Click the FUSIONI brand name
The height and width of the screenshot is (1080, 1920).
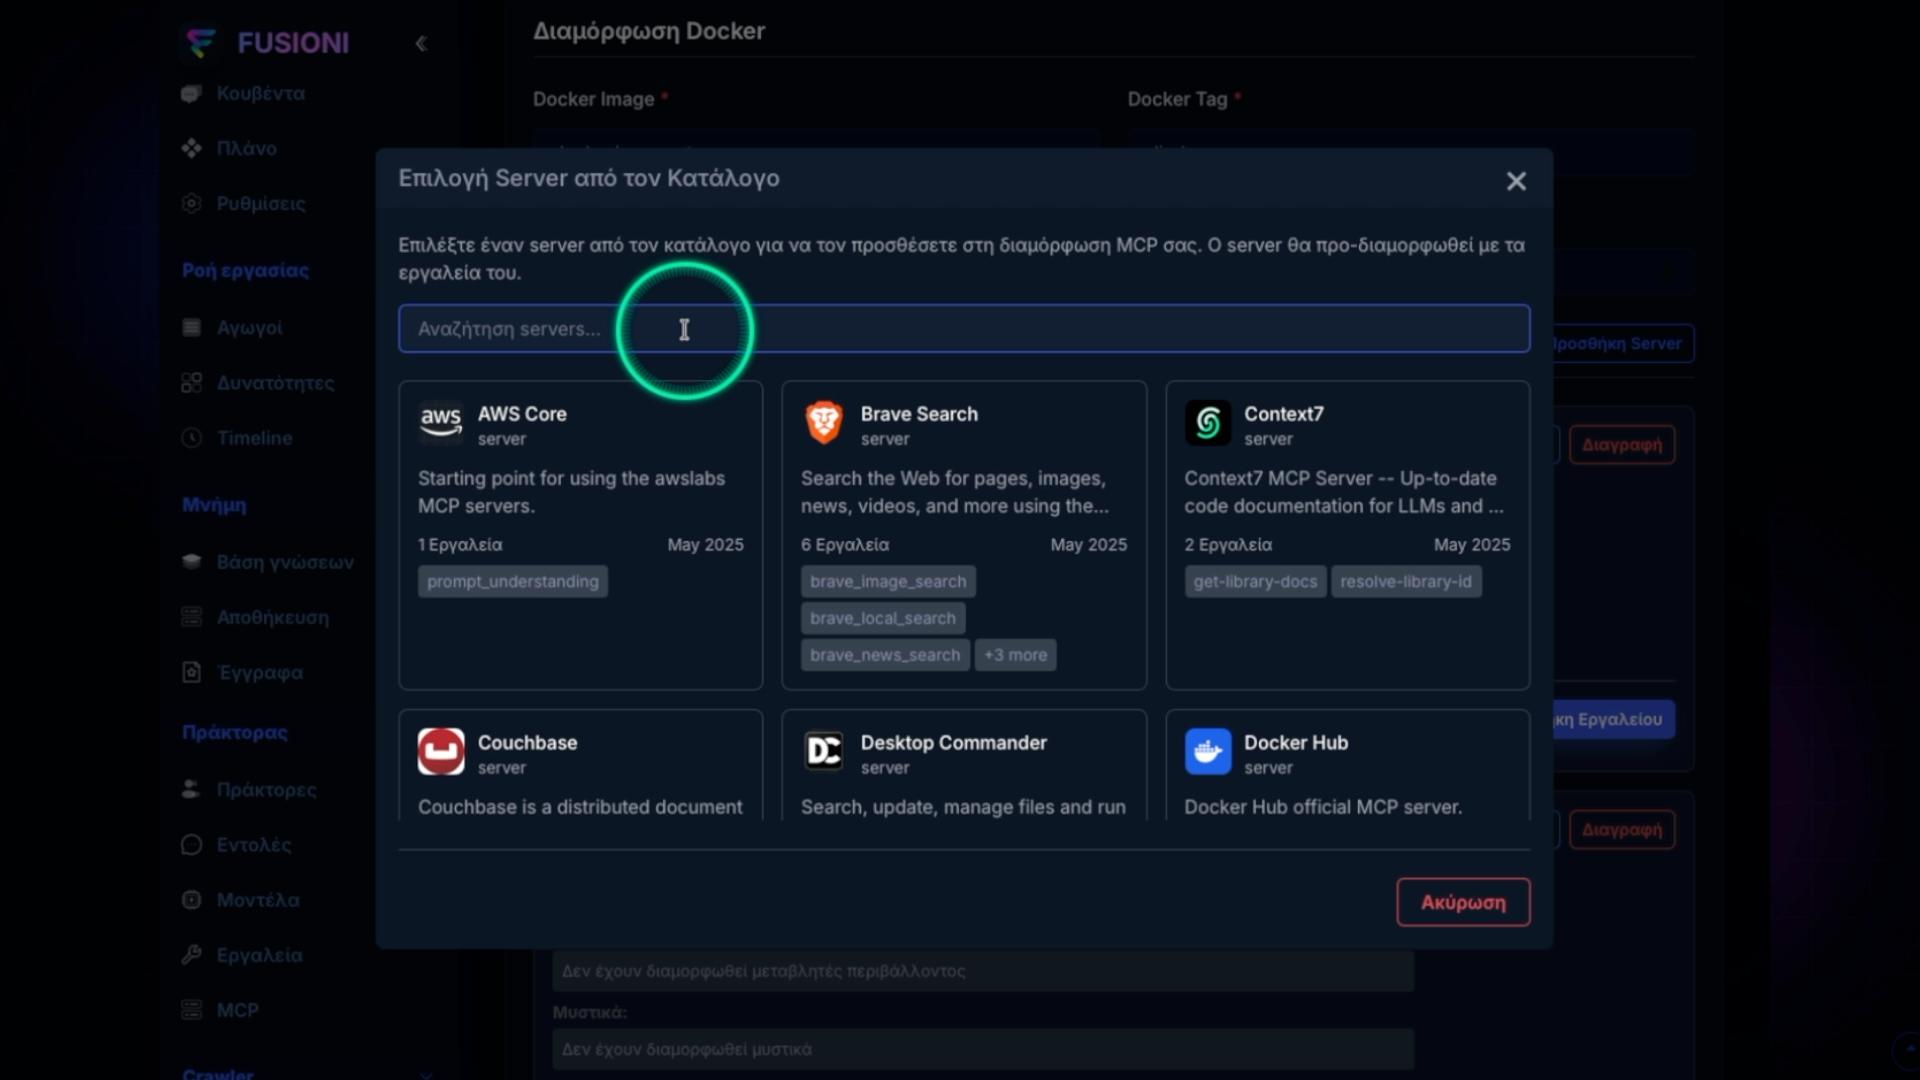[x=293, y=43]
